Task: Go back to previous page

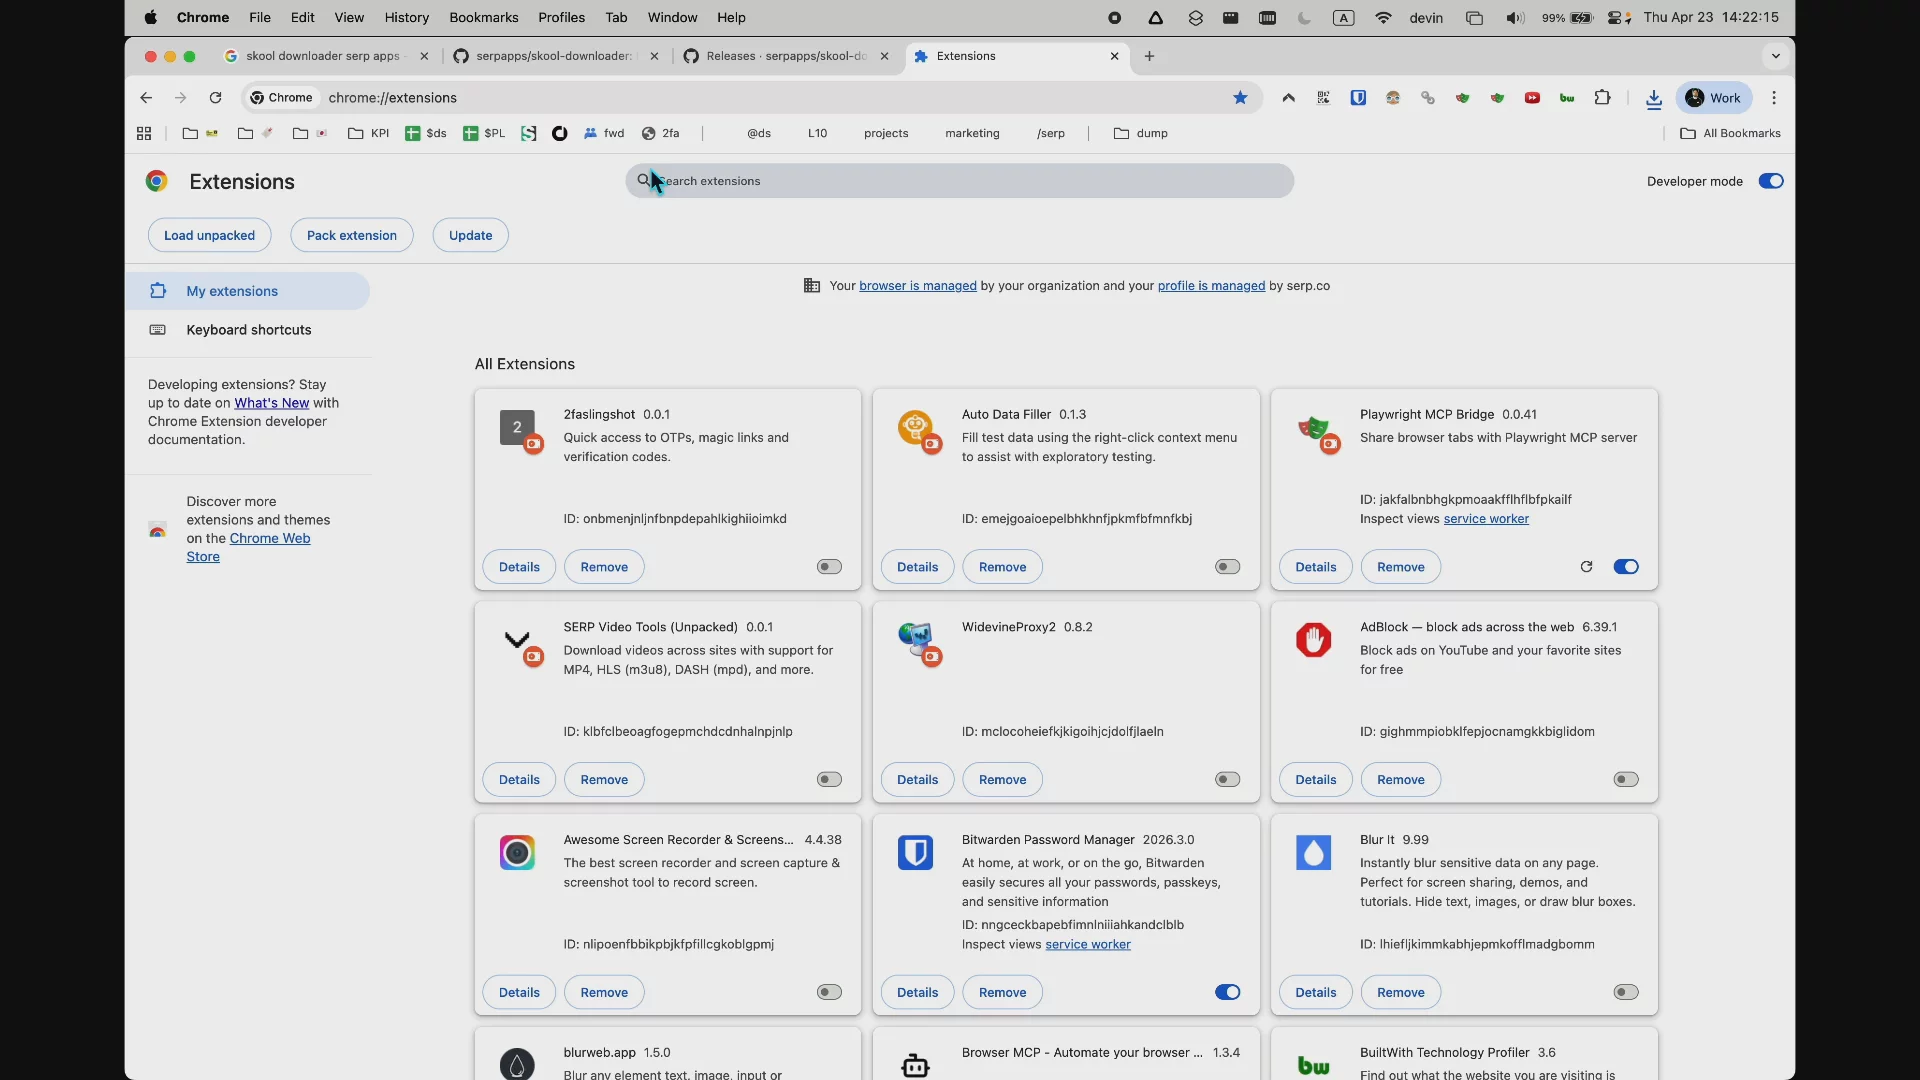Action: 146,98
